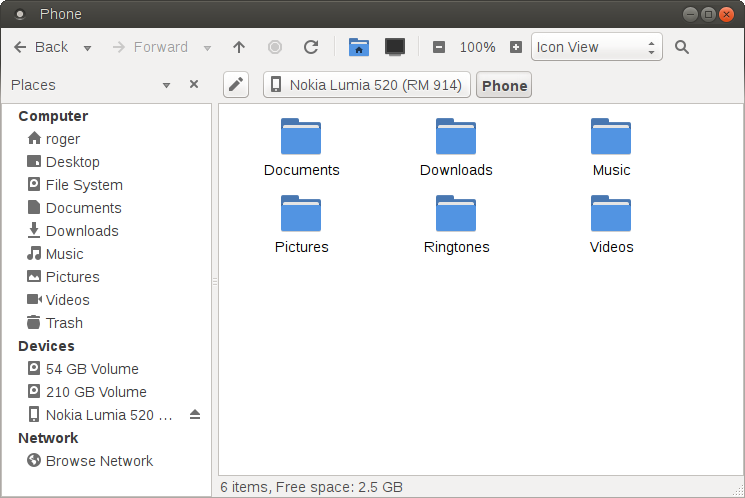Click the Devices section heading
This screenshot has width=745, height=498.
46,346
